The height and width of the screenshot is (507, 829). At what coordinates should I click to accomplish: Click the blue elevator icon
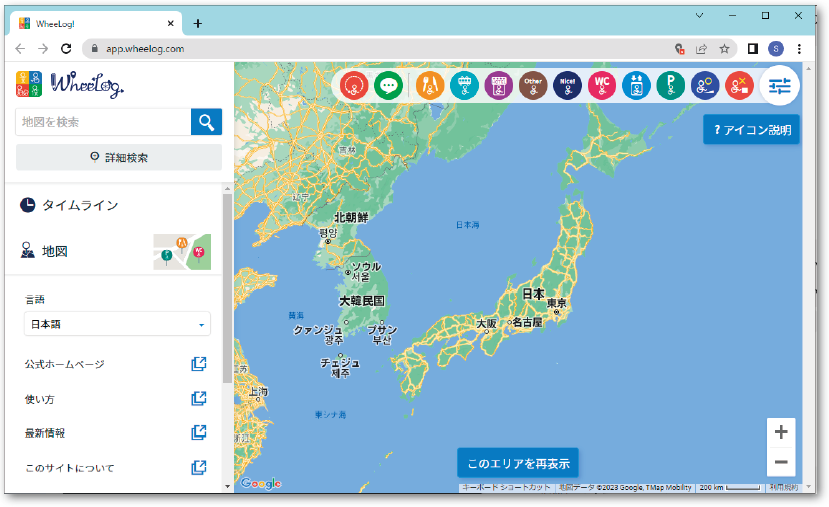(x=636, y=85)
